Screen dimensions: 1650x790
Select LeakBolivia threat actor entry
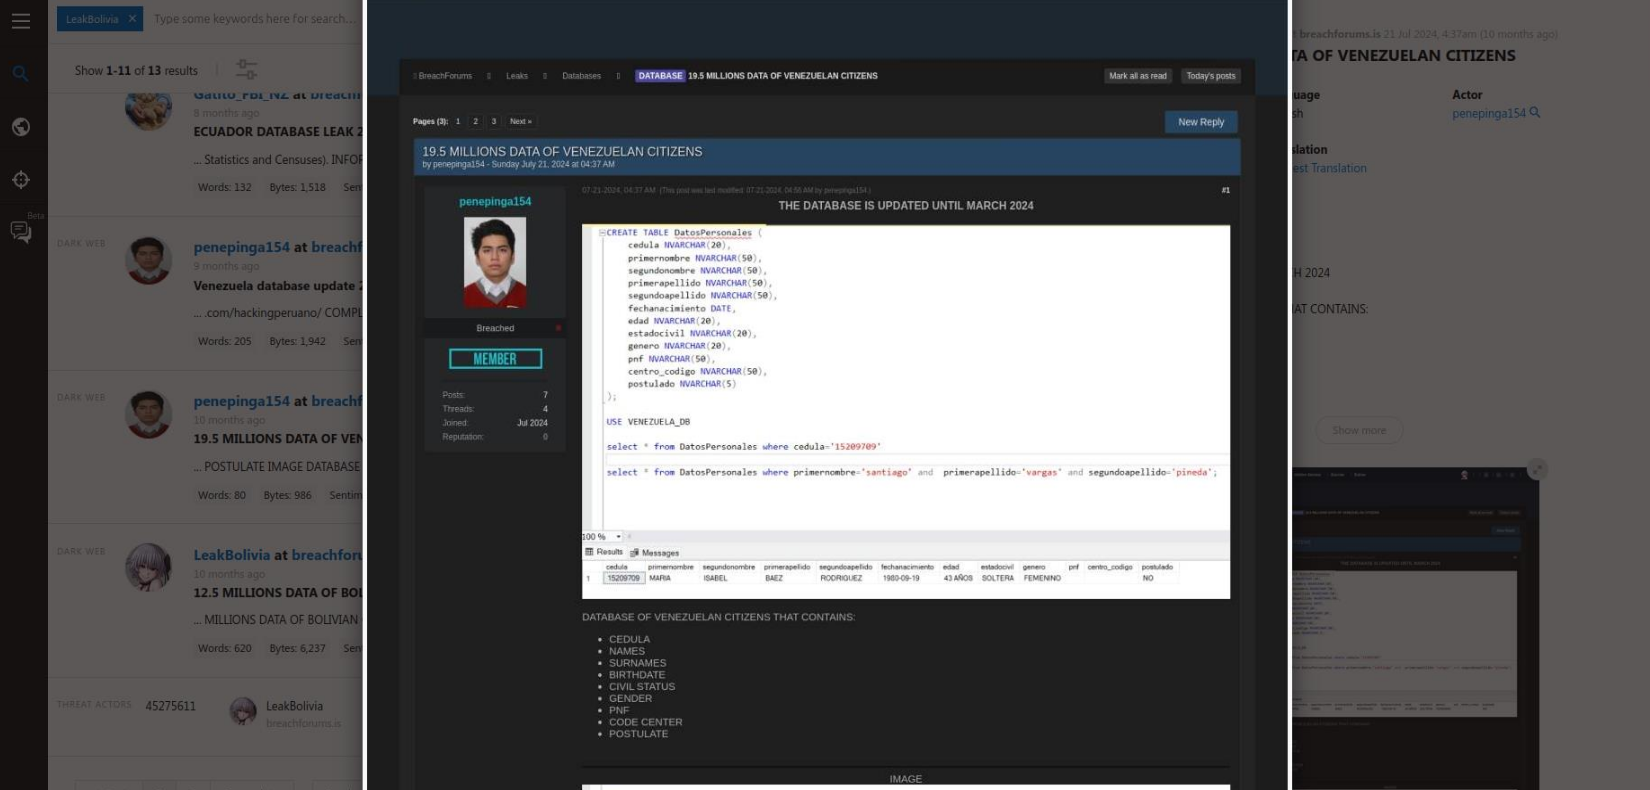(294, 706)
